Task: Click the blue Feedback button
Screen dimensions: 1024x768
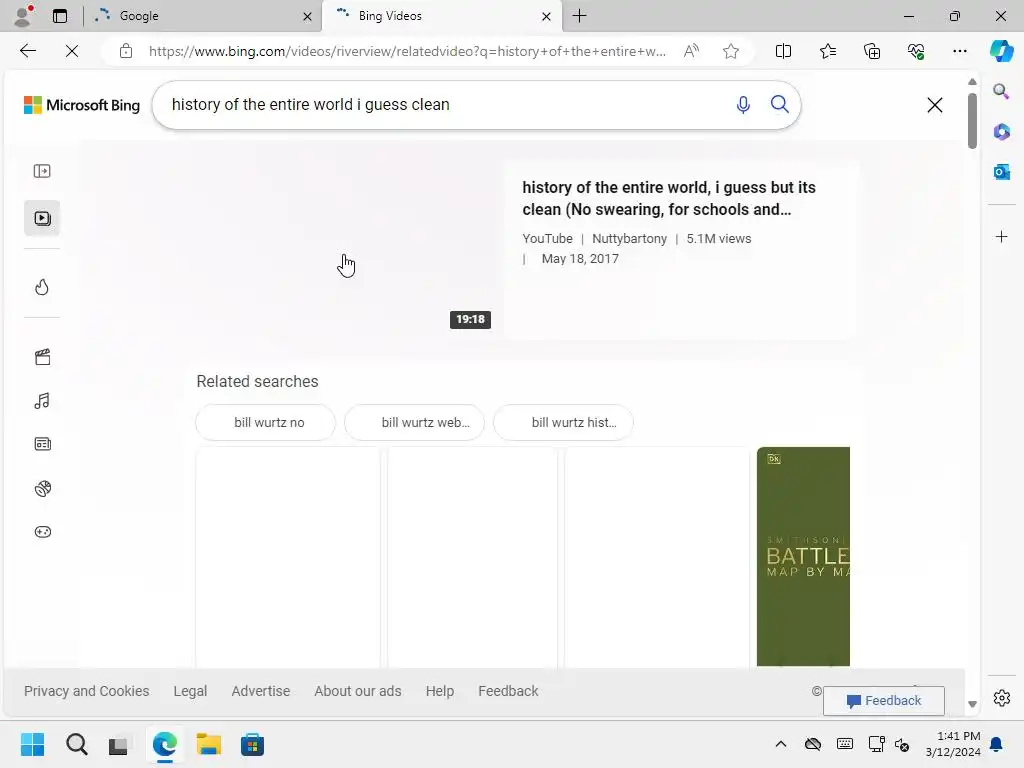Action: click(x=884, y=701)
